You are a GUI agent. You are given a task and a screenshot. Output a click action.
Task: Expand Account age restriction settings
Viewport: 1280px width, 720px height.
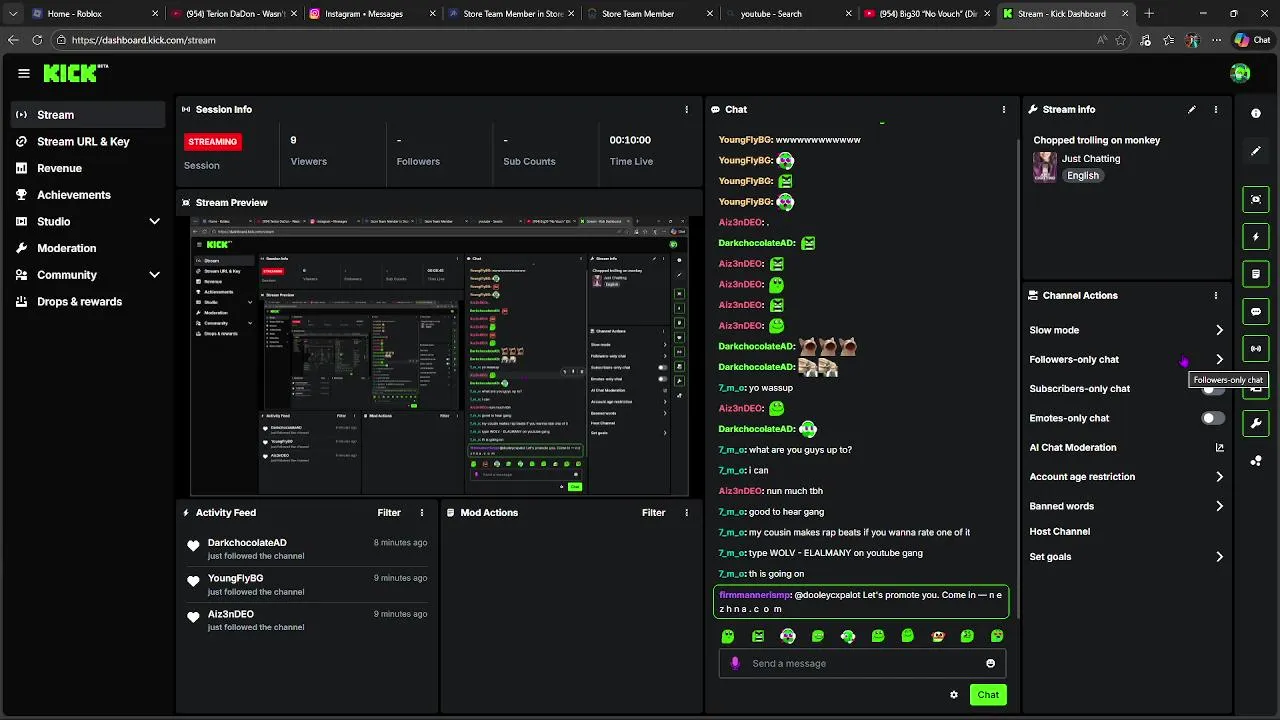(x=1219, y=477)
